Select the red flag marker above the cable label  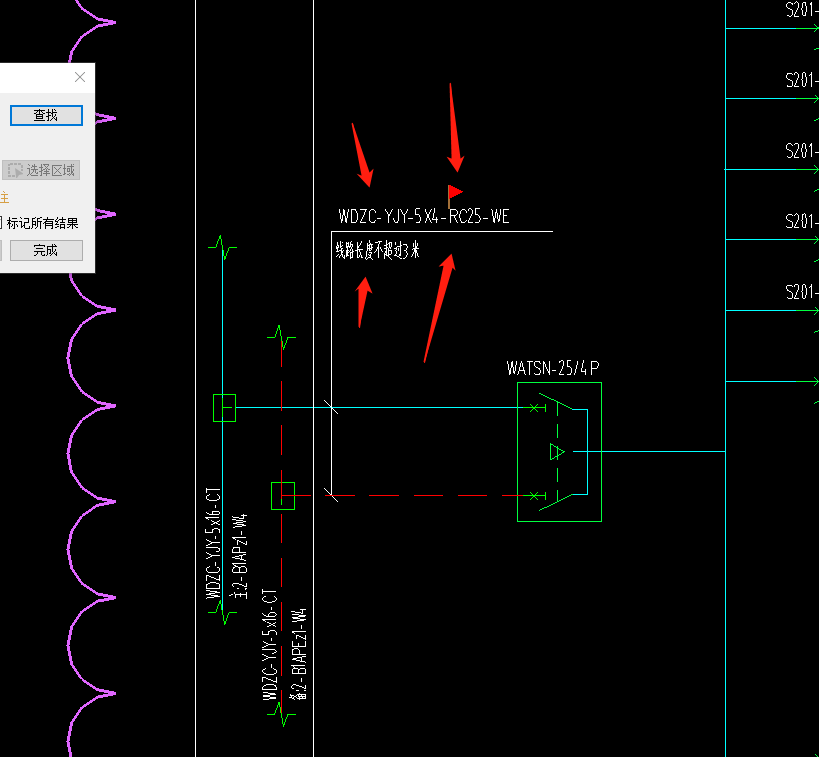tap(455, 195)
